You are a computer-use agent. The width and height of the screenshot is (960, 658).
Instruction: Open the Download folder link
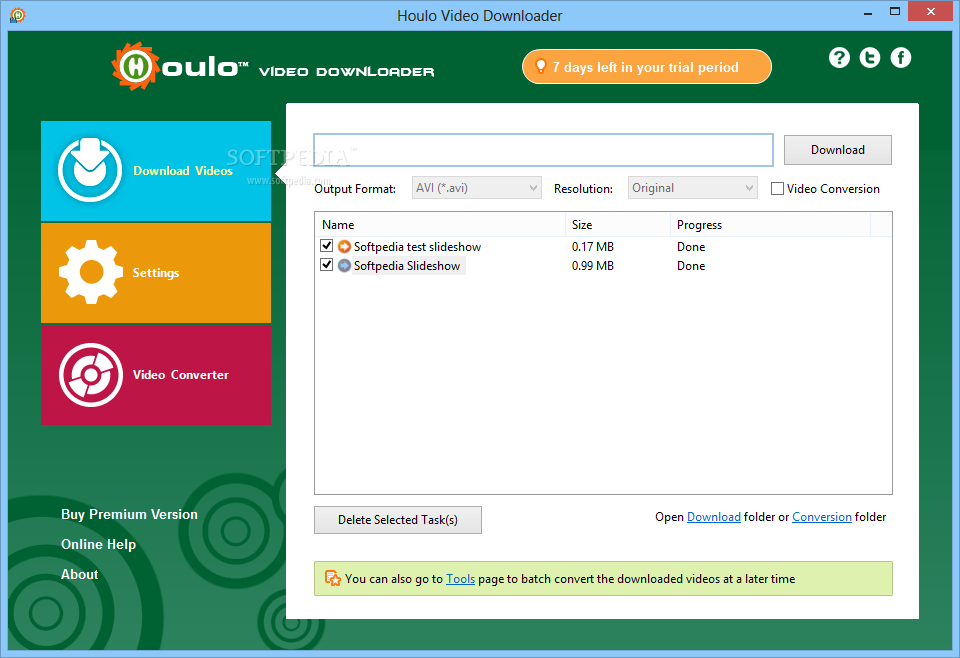(714, 517)
